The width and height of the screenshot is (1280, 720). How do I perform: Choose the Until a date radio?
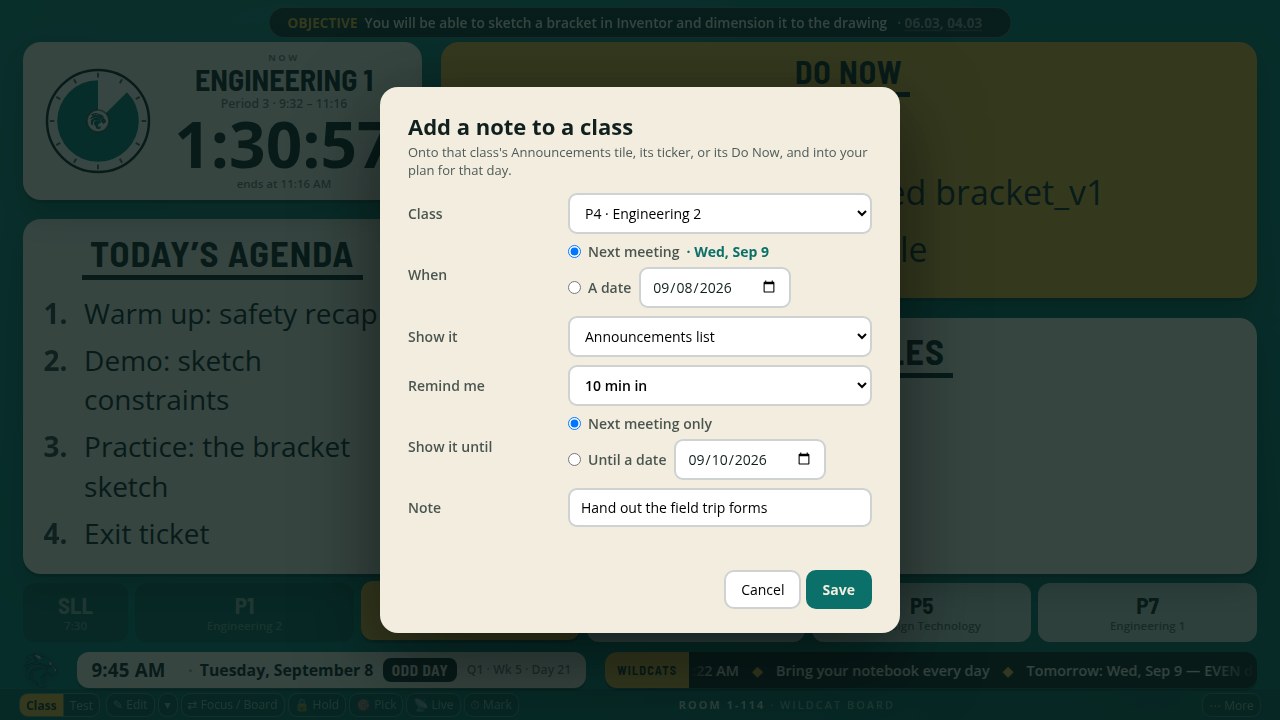click(574, 460)
